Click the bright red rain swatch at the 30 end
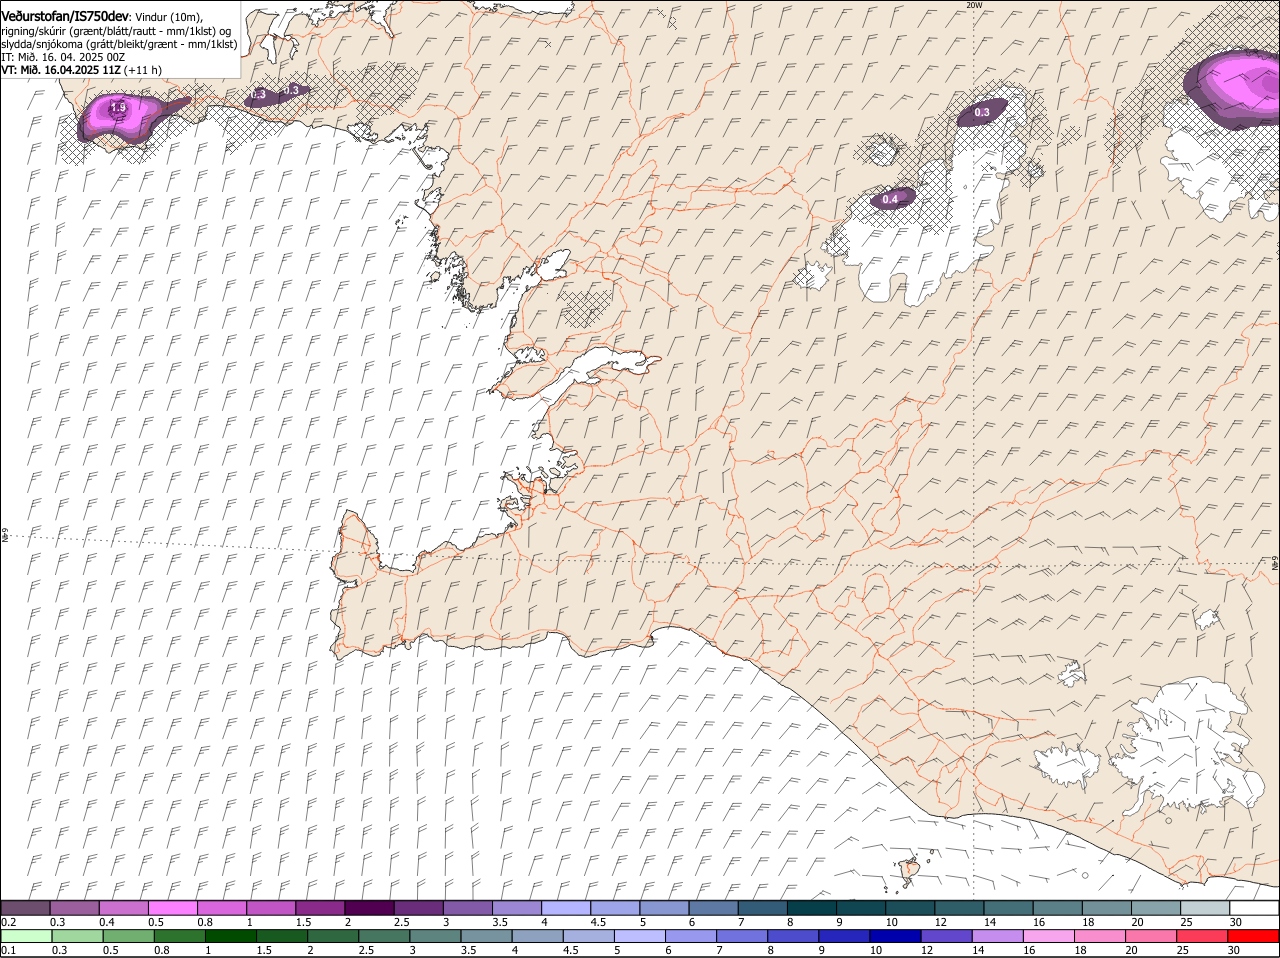Viewport: 1280px width, 958px height. coord(1254,936)
